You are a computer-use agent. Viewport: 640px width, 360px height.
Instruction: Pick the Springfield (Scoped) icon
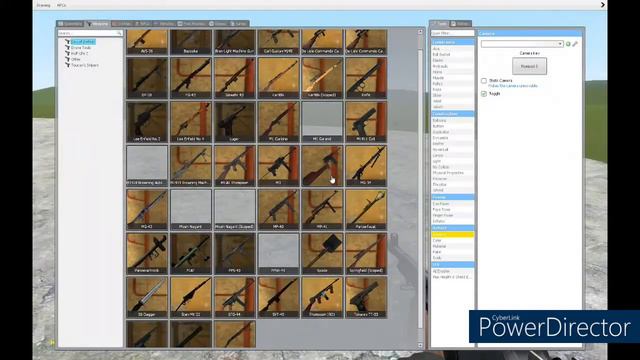pos(366,253)
